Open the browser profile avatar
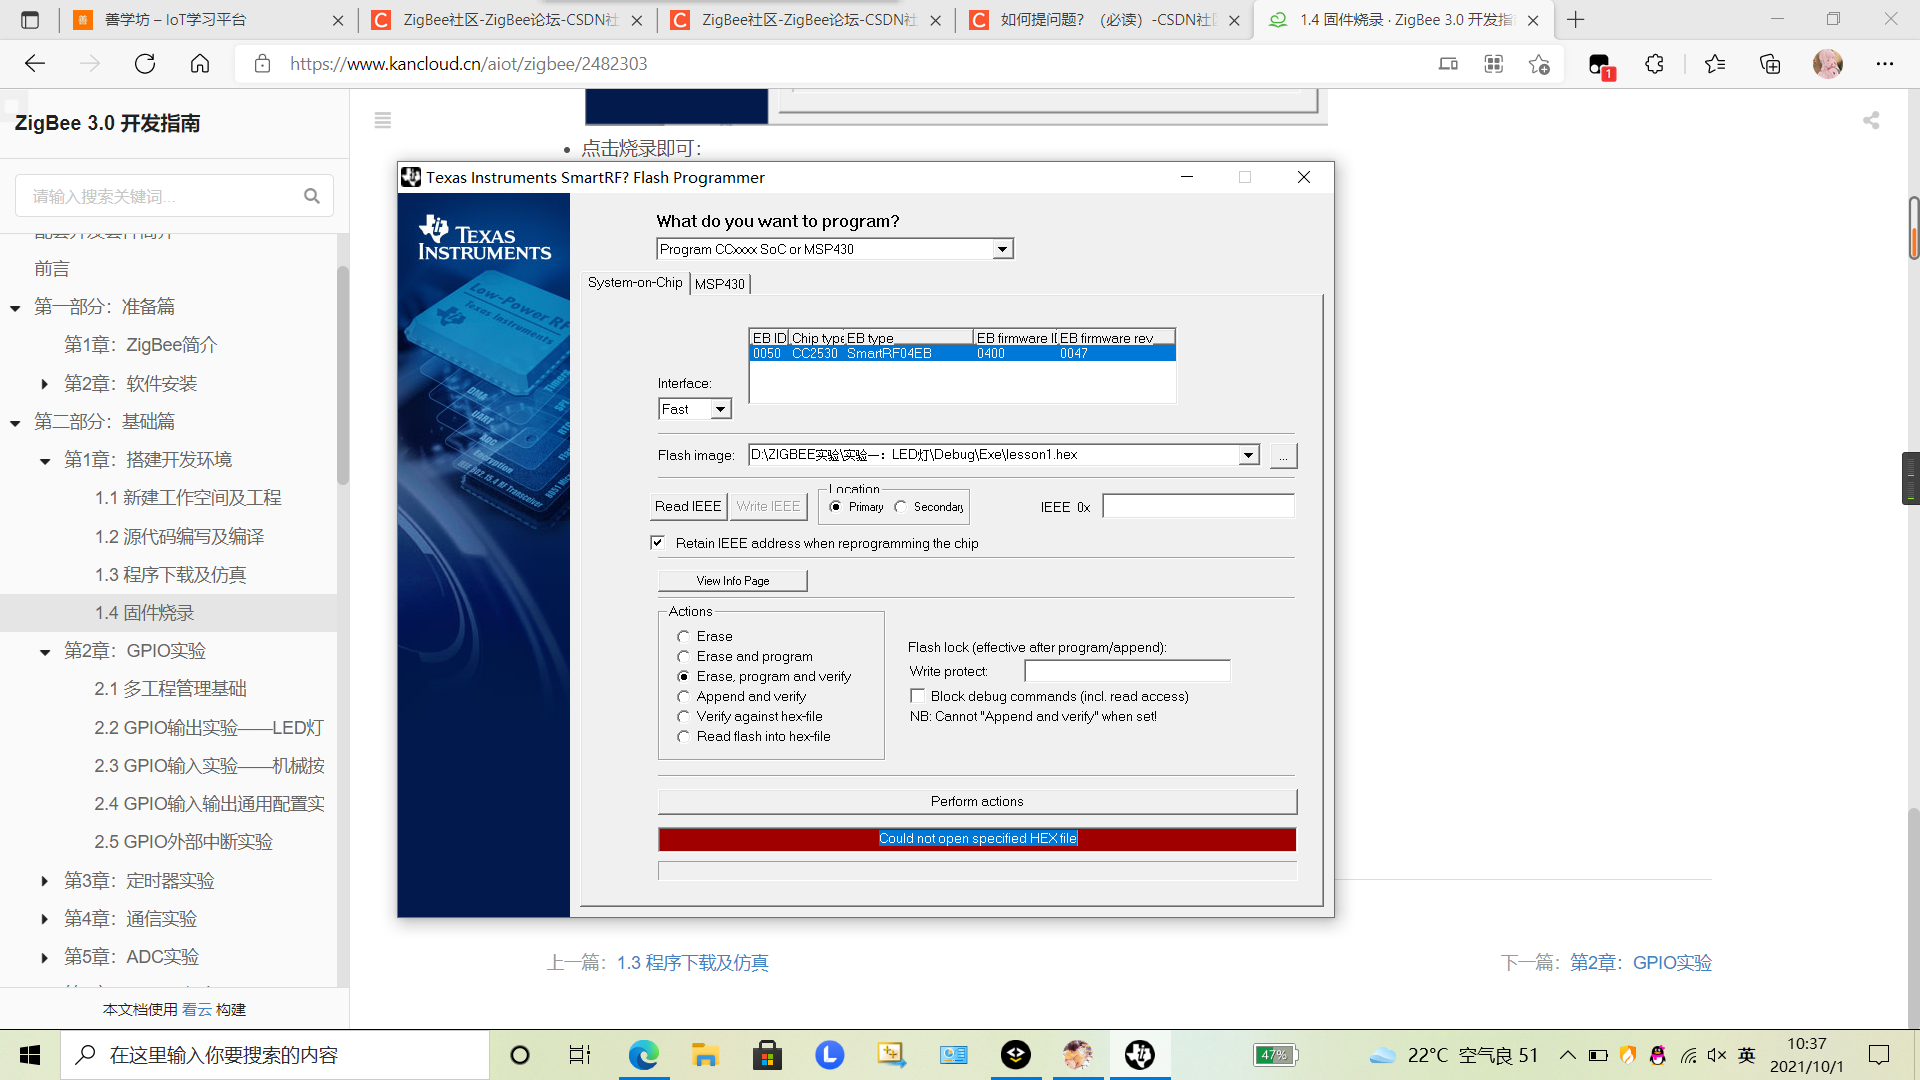1920x1080 pixels. click(1828, 64)
